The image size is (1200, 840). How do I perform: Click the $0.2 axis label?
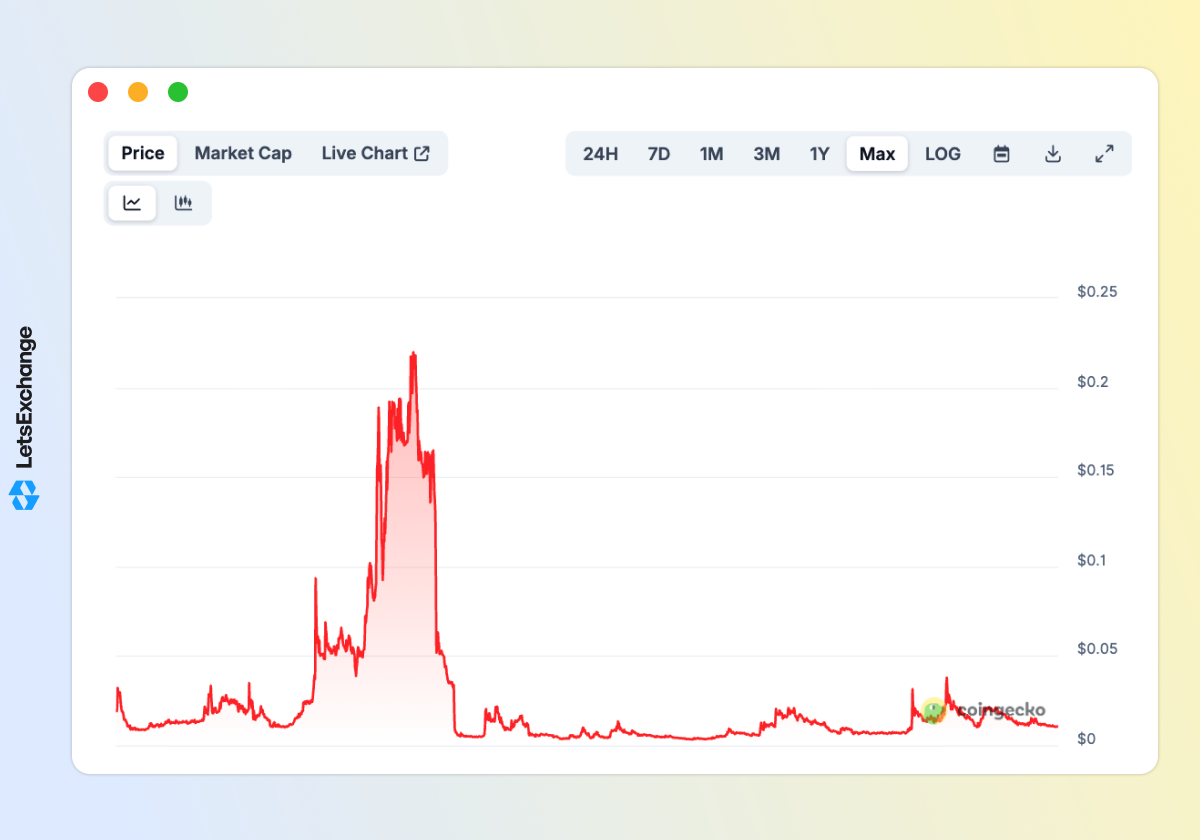1093,382
